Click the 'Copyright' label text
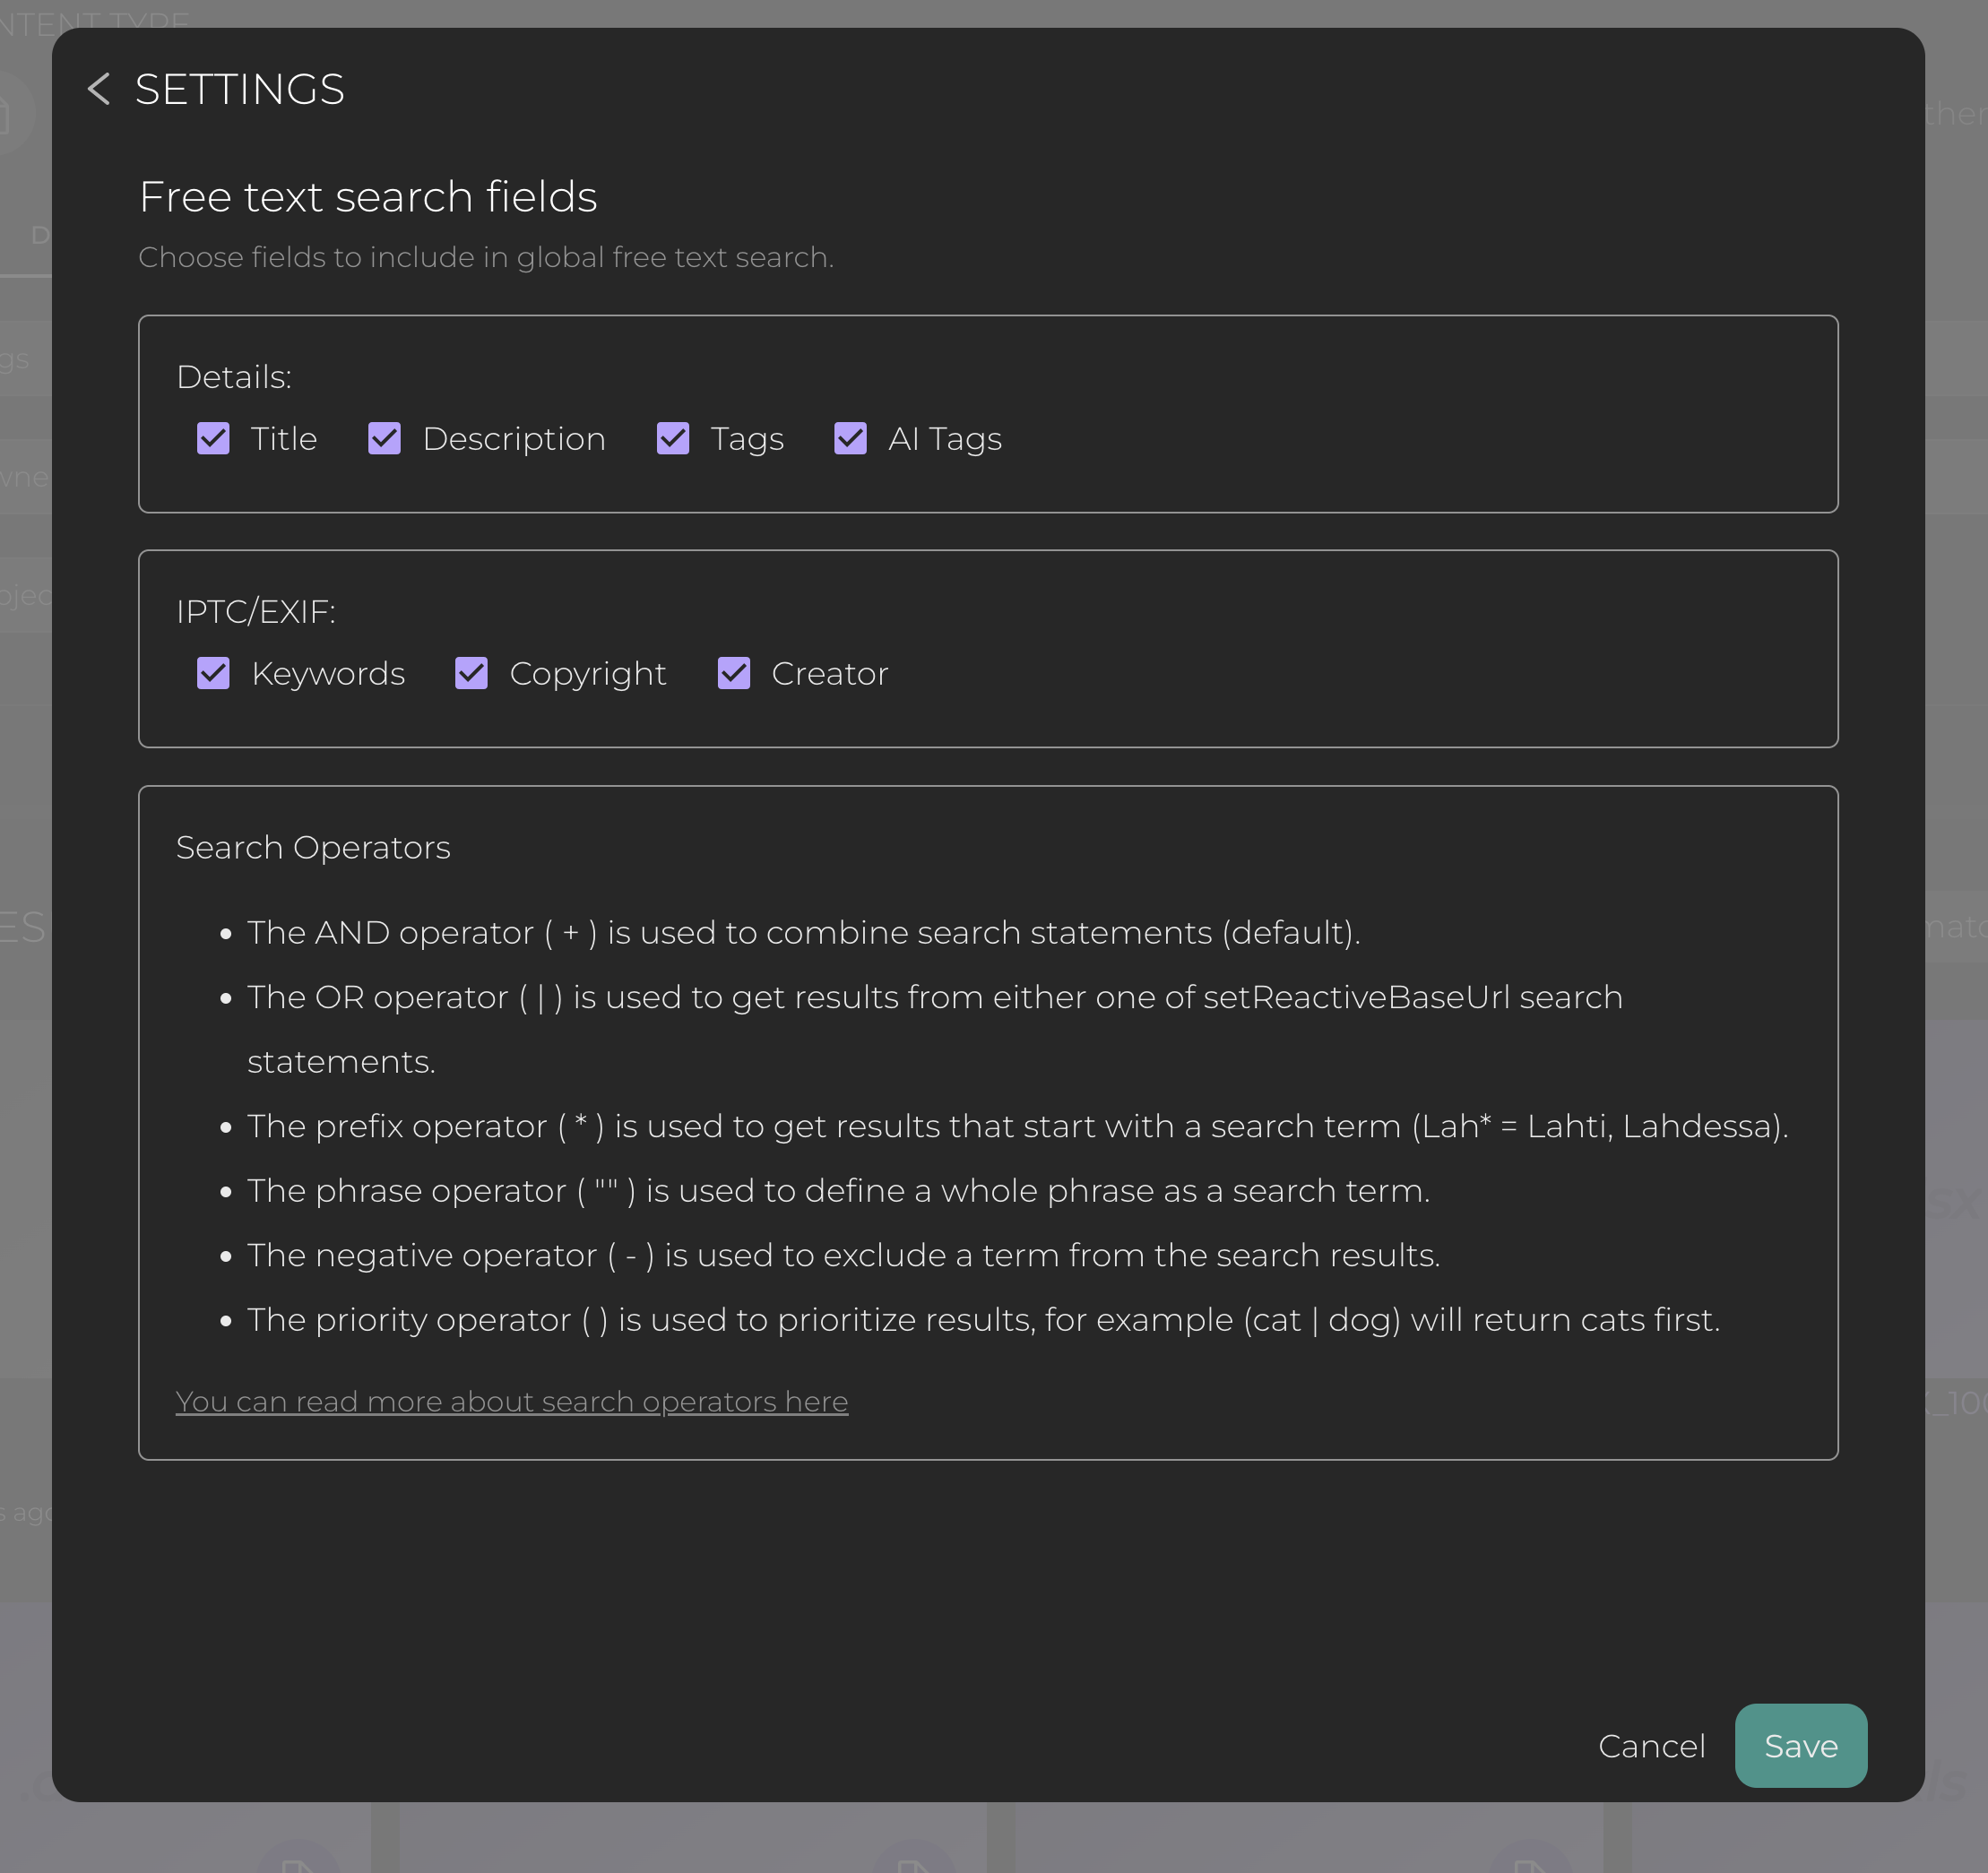The height and width of the screenshot is (1873, 1988). click(x=588, y=674)
